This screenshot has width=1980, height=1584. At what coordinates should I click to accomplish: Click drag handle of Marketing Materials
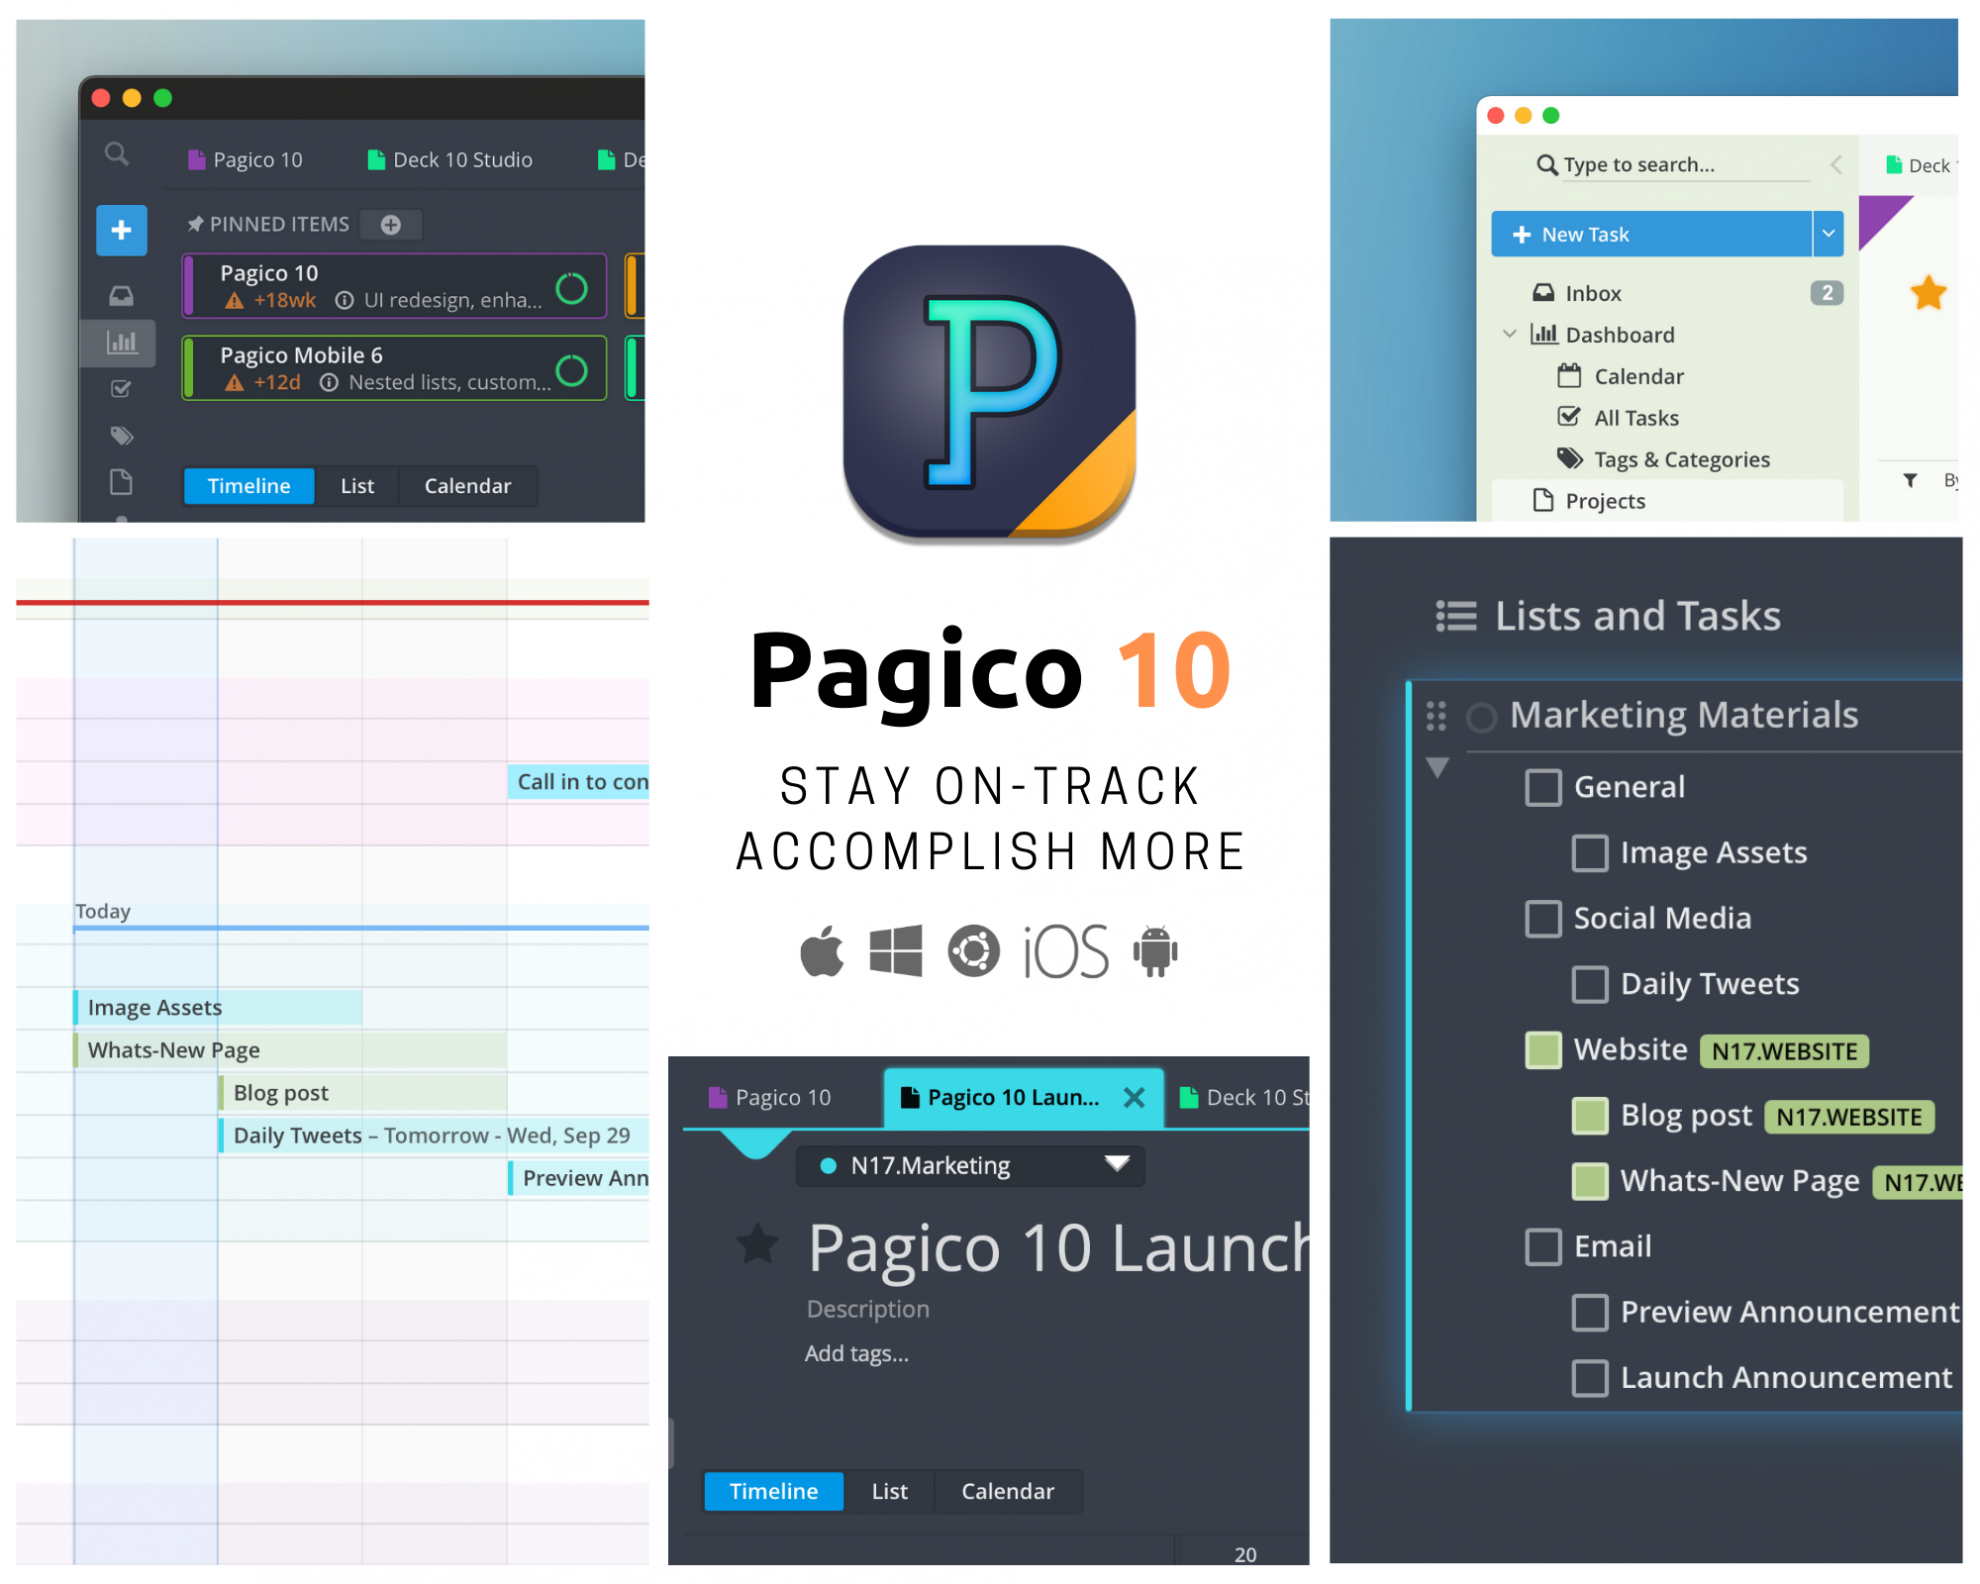tap(1436, 715)
